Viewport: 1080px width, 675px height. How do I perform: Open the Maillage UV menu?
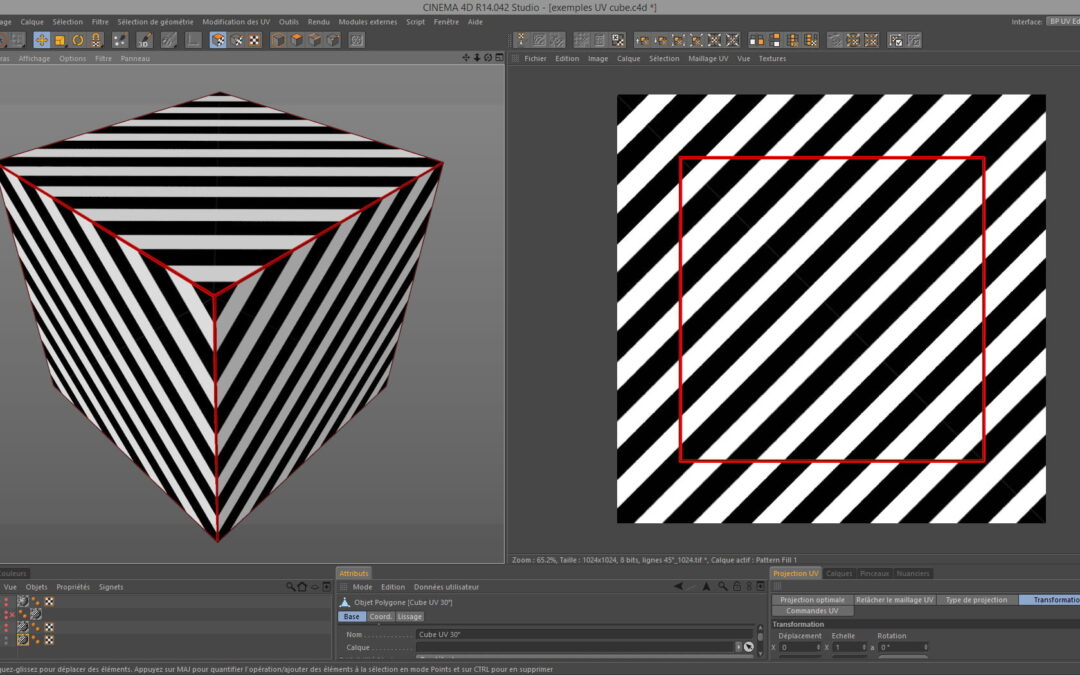pyautogui.click(x=708, y=59)
